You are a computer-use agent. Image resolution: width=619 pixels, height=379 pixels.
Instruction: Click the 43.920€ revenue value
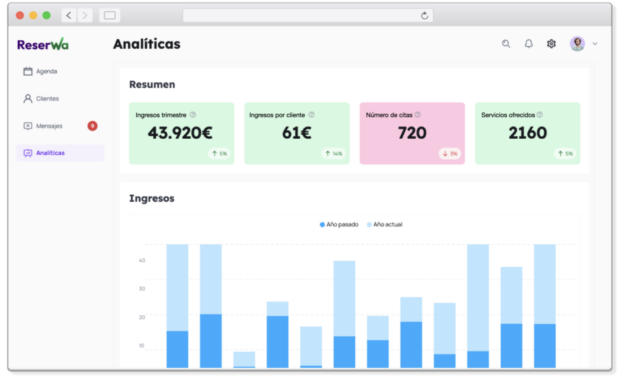click(x=180, y=133)
